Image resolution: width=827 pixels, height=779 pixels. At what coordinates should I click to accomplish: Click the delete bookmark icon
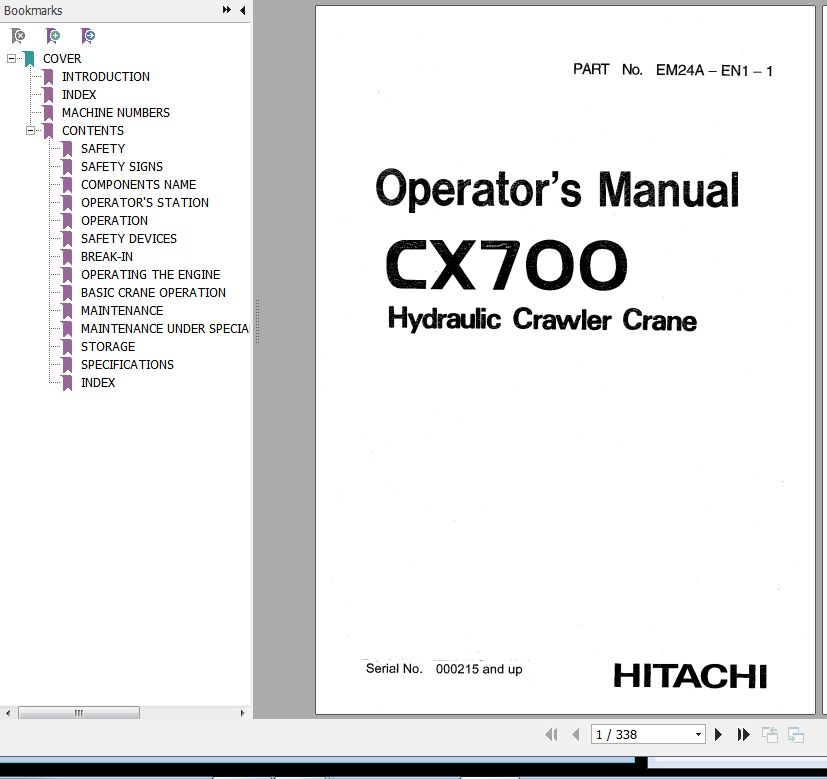click(x=18, y=36)
